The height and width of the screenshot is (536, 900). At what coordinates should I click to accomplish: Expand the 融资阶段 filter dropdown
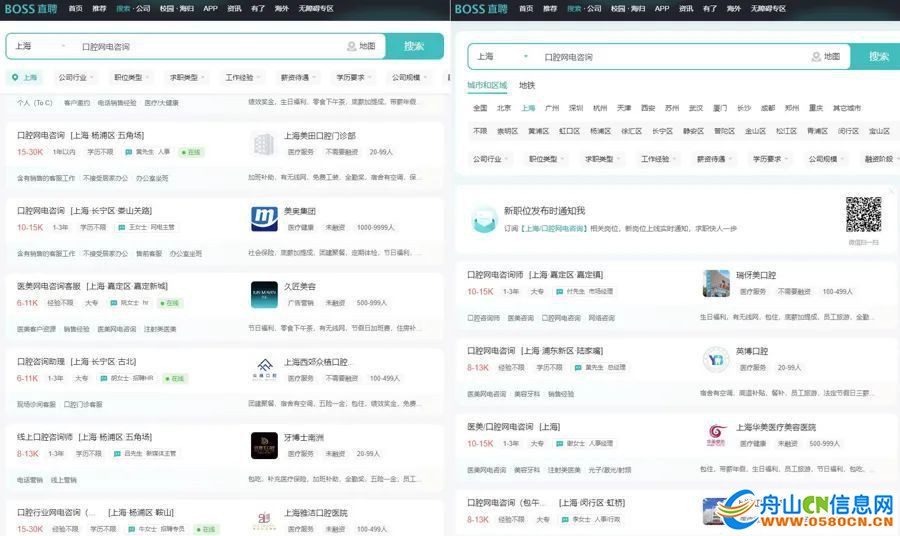[x=882, y=159]
